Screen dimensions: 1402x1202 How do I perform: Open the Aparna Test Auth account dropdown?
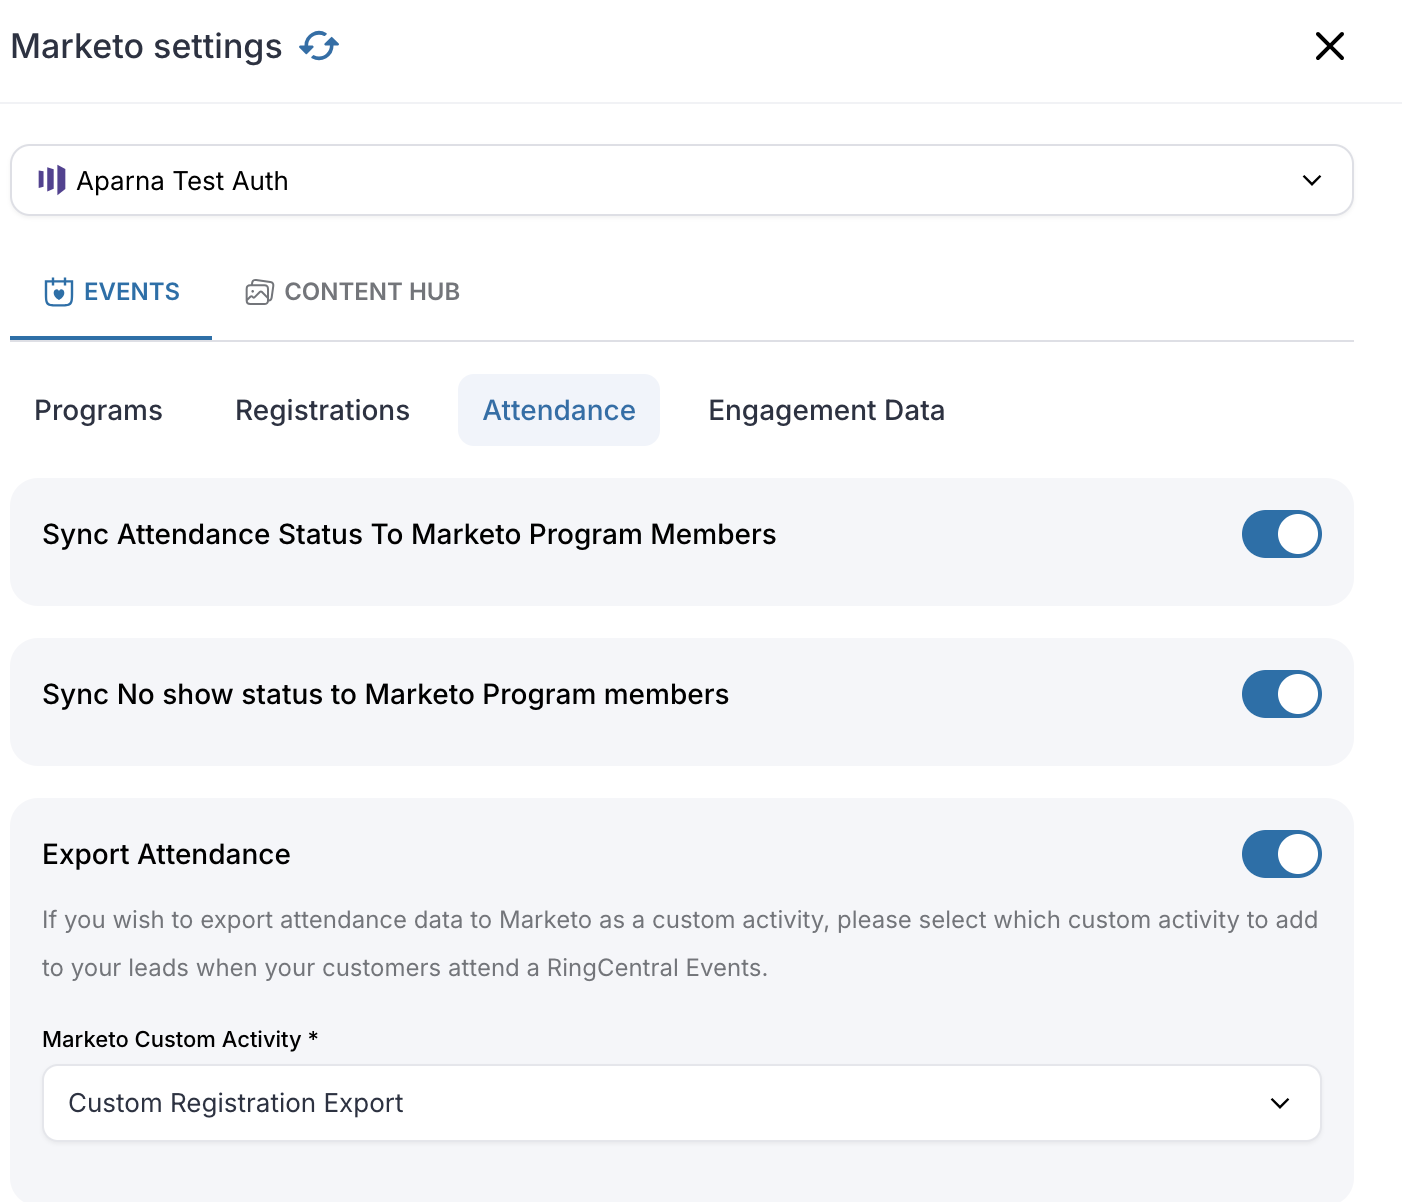click(x=682, y=180)
